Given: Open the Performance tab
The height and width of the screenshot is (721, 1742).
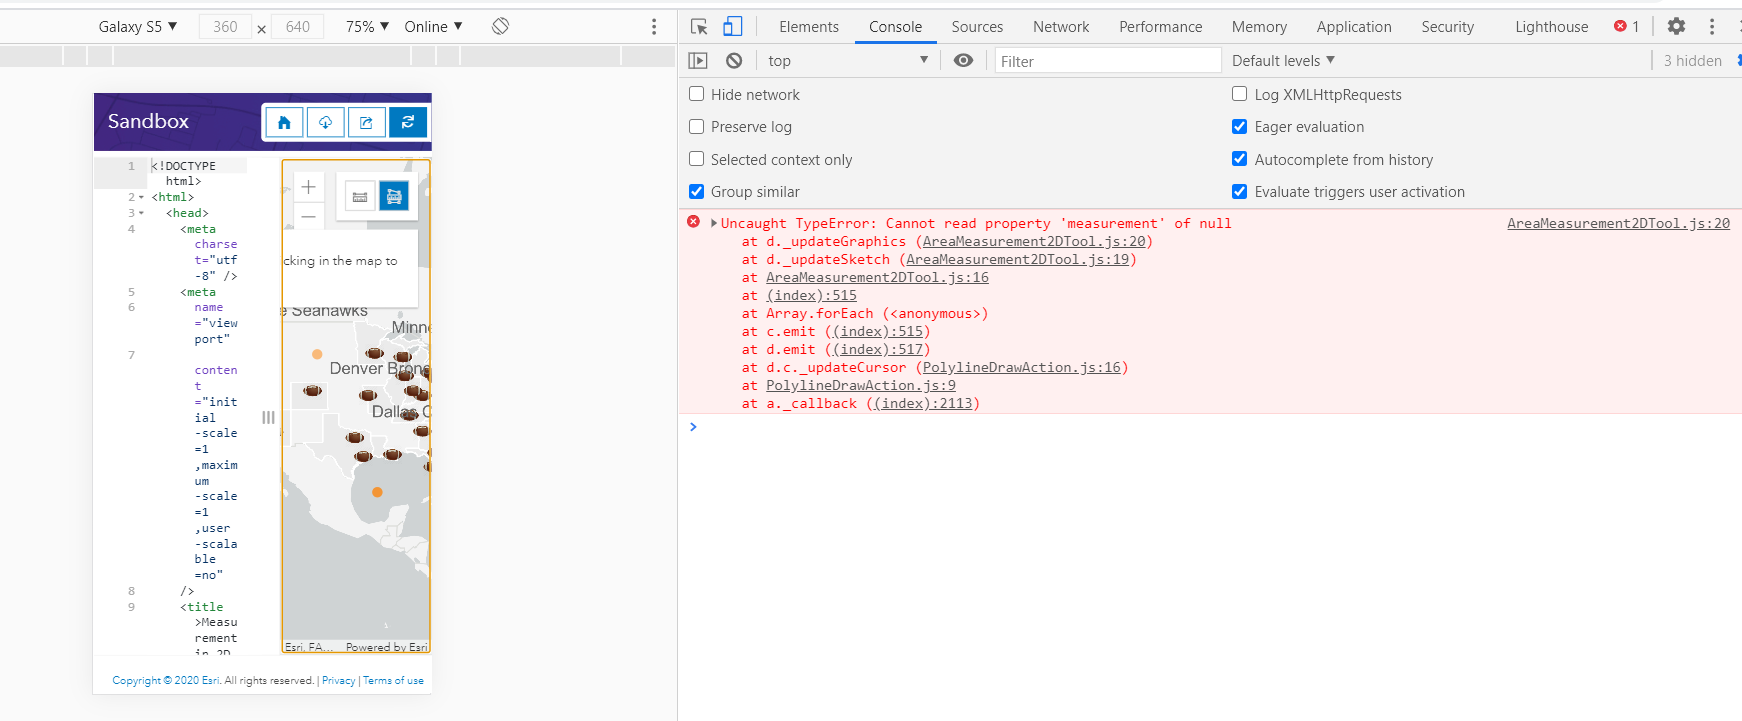Looking at the screenshot, I should [1161, 27].
